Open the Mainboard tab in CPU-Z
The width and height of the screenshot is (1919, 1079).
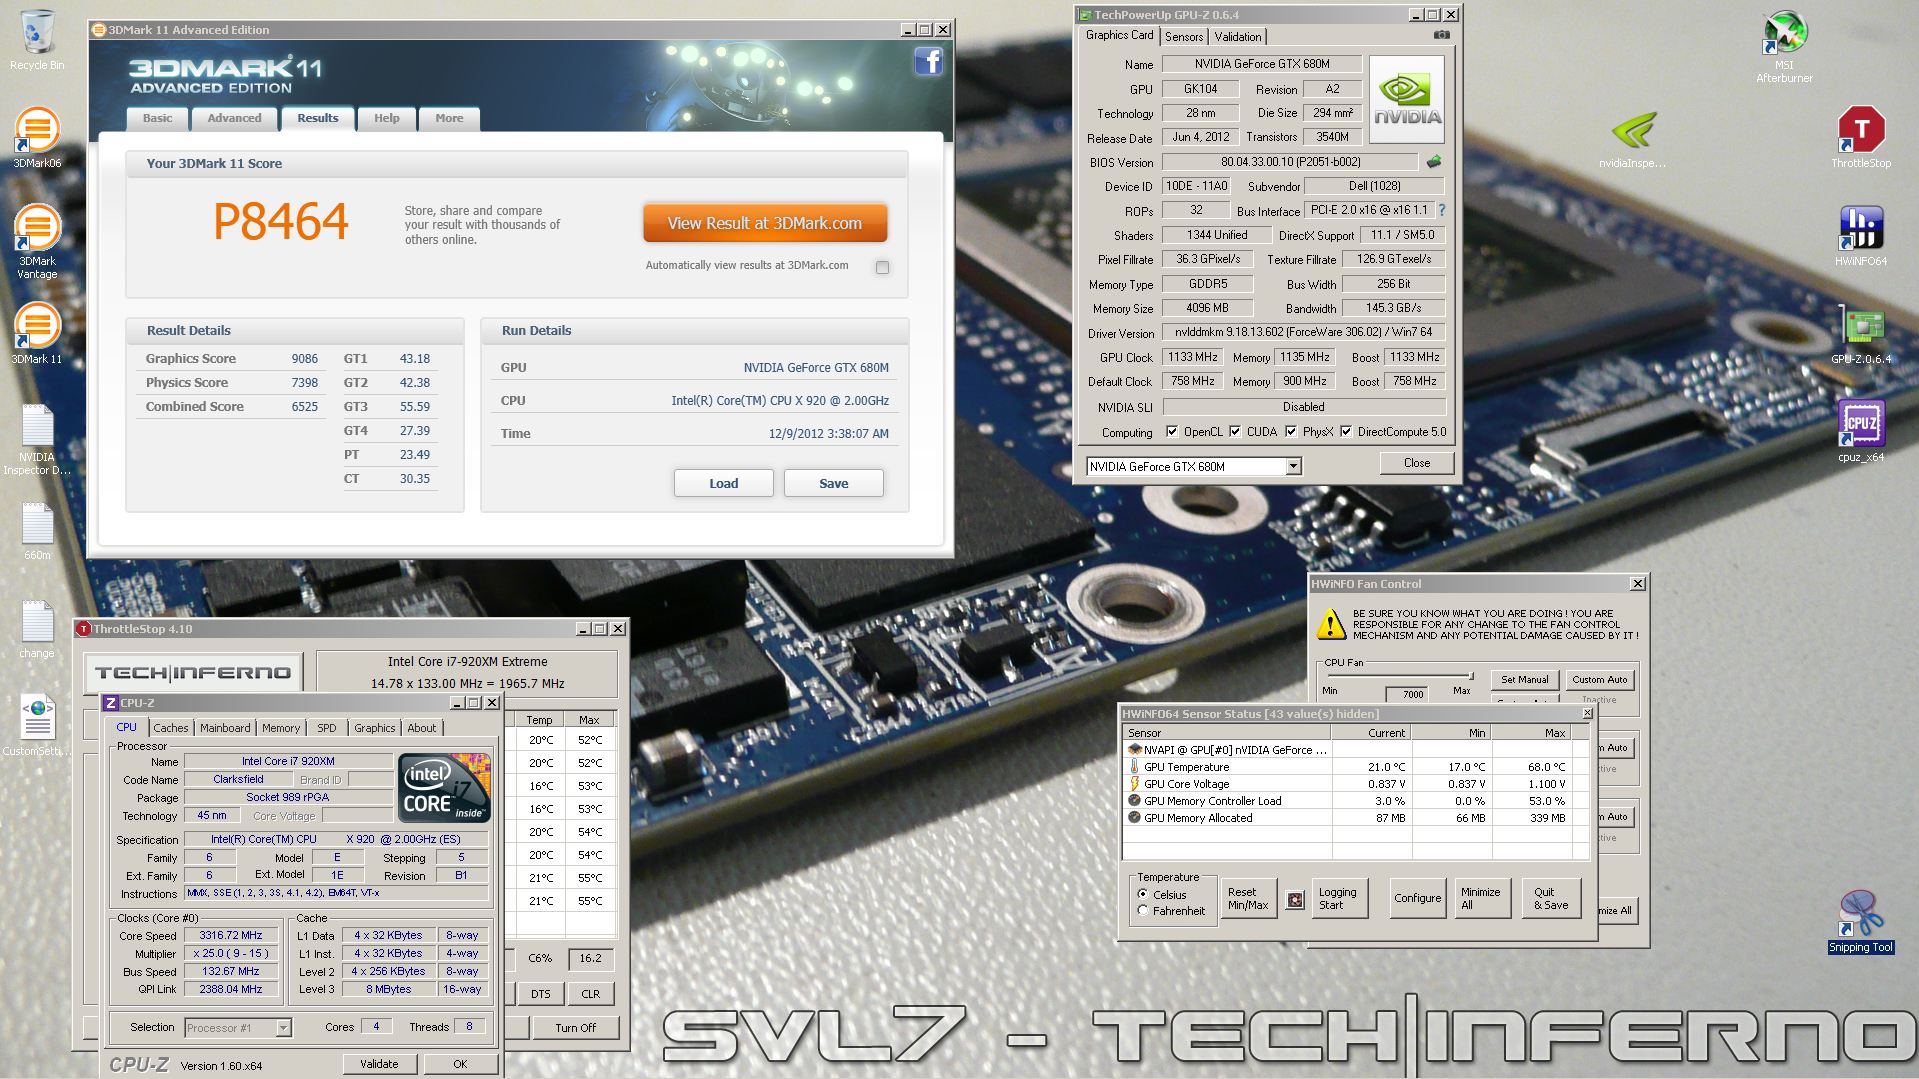coord(225,728)
